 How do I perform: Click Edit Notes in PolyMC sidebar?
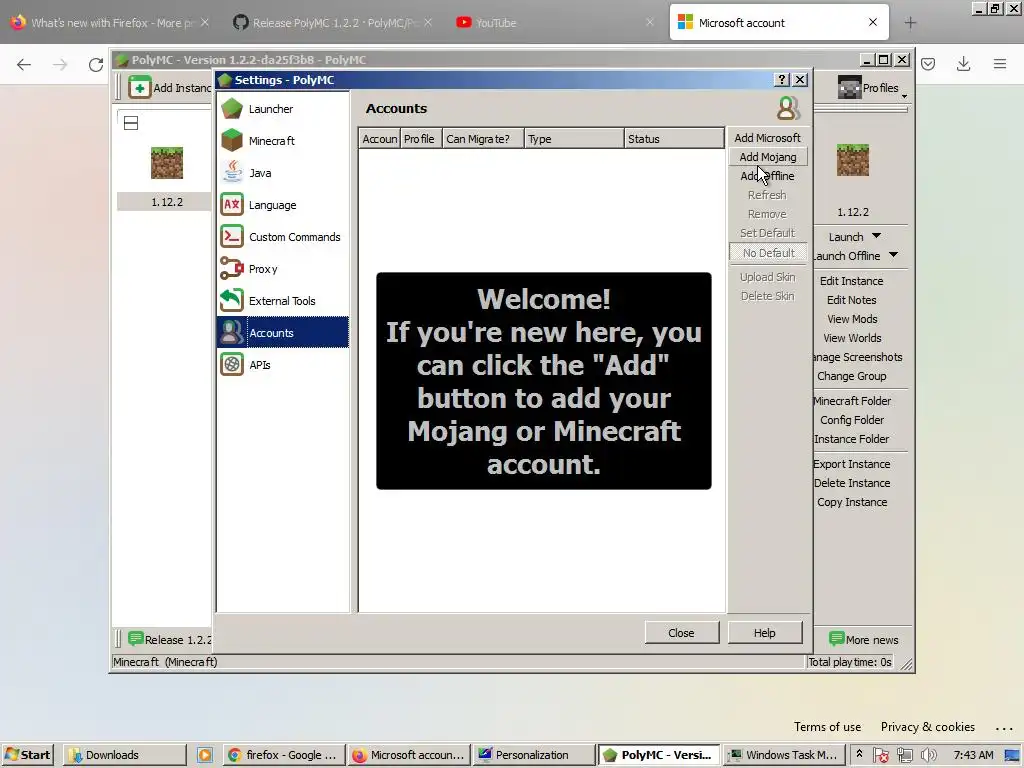(x=852, y=300)
